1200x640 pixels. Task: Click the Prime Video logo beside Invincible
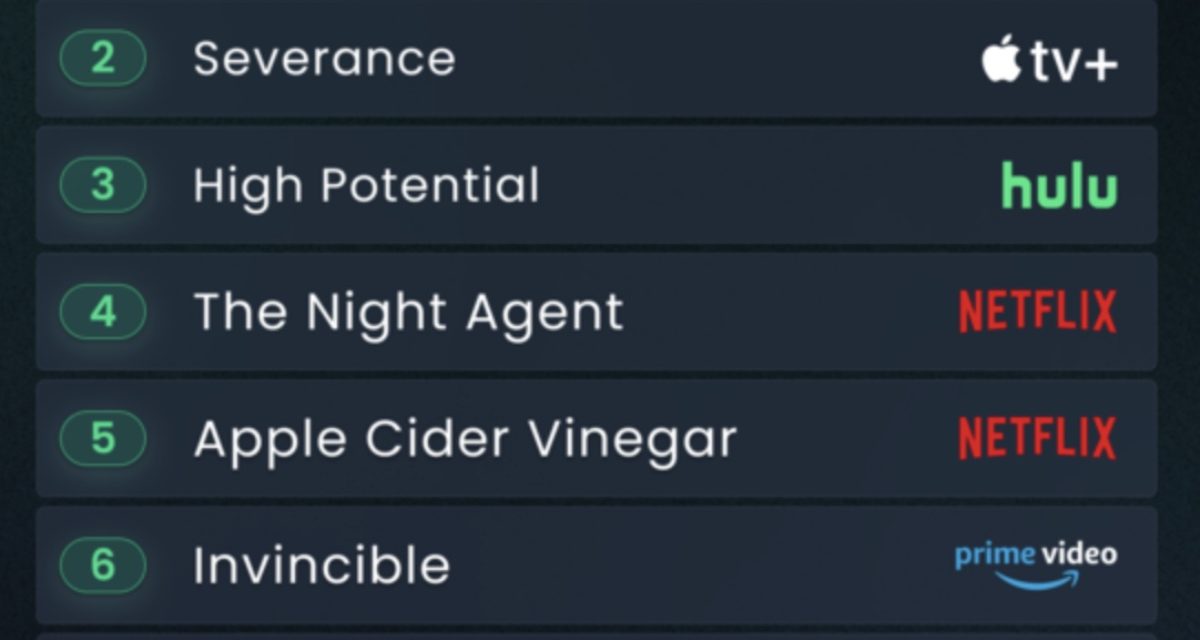[1035, 564]
